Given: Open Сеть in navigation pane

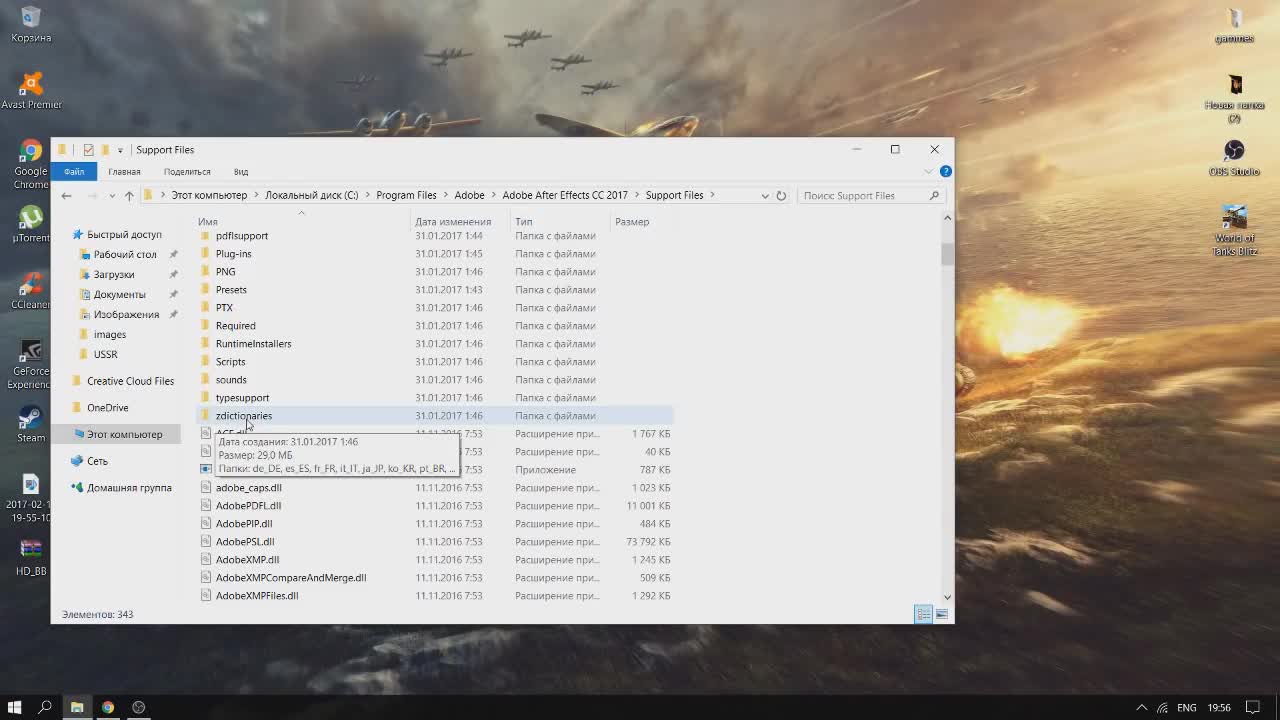Looking at the screenshot, I should (x=97, y=461).
